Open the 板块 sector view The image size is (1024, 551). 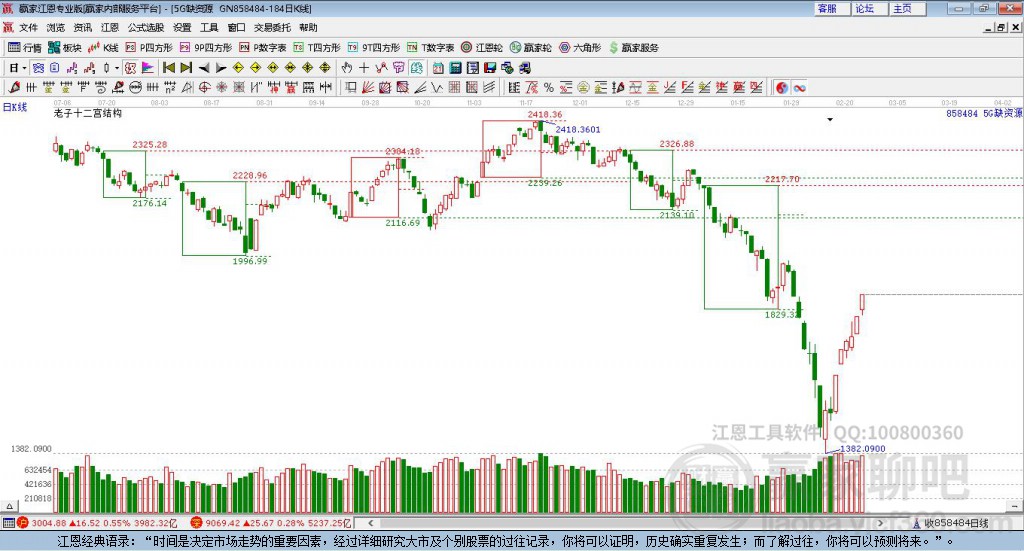pos(65,48)
